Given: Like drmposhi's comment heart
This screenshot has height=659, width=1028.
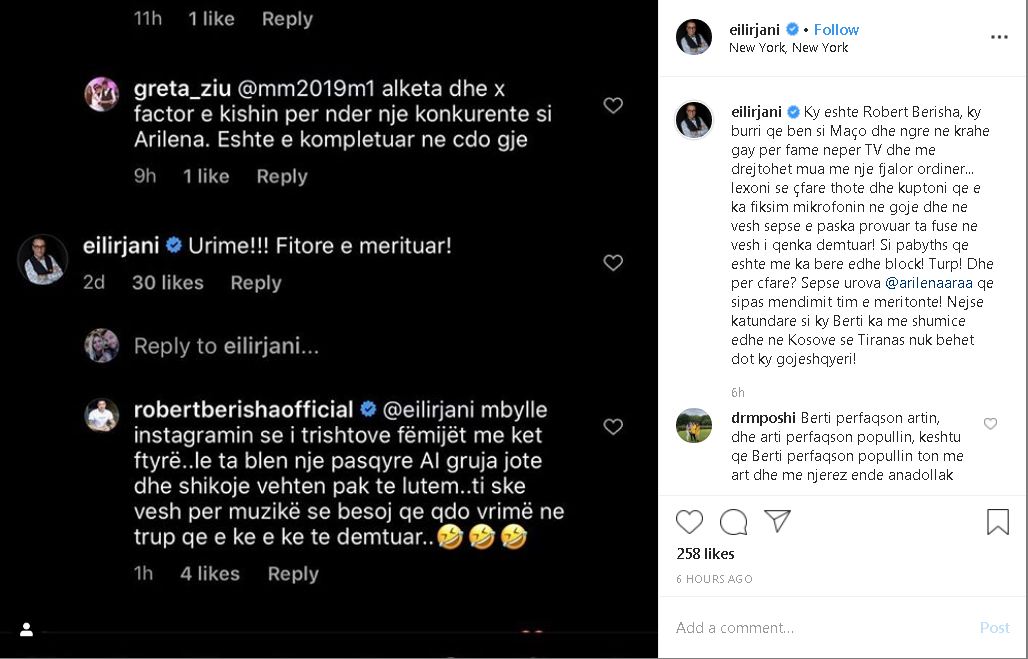Looking at the screenshot, I should point(991,424).
